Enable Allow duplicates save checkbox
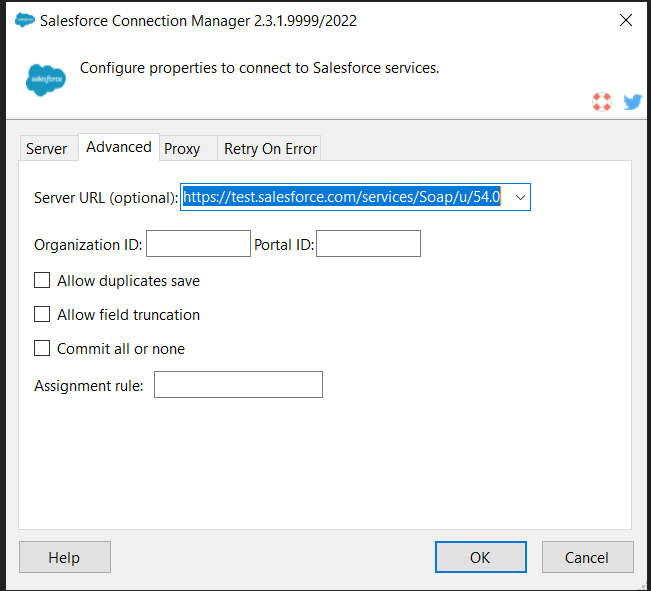Screen dimensions: 651x591 click(42, 280)
